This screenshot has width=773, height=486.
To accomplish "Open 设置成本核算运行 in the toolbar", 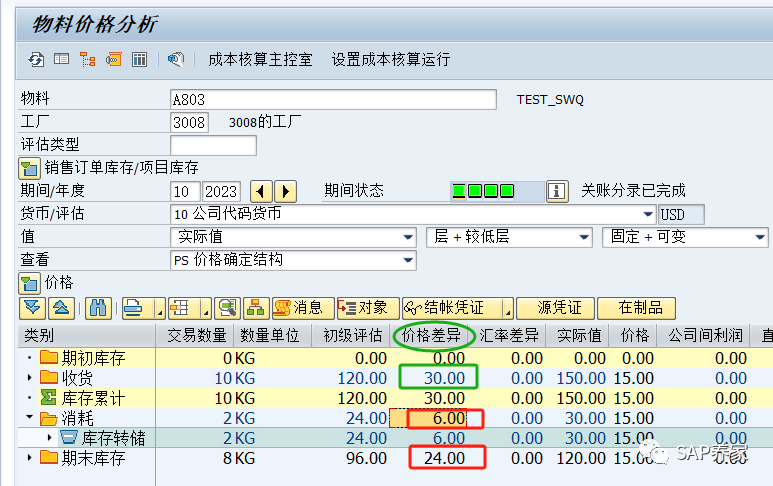I will tap(390, 60).
